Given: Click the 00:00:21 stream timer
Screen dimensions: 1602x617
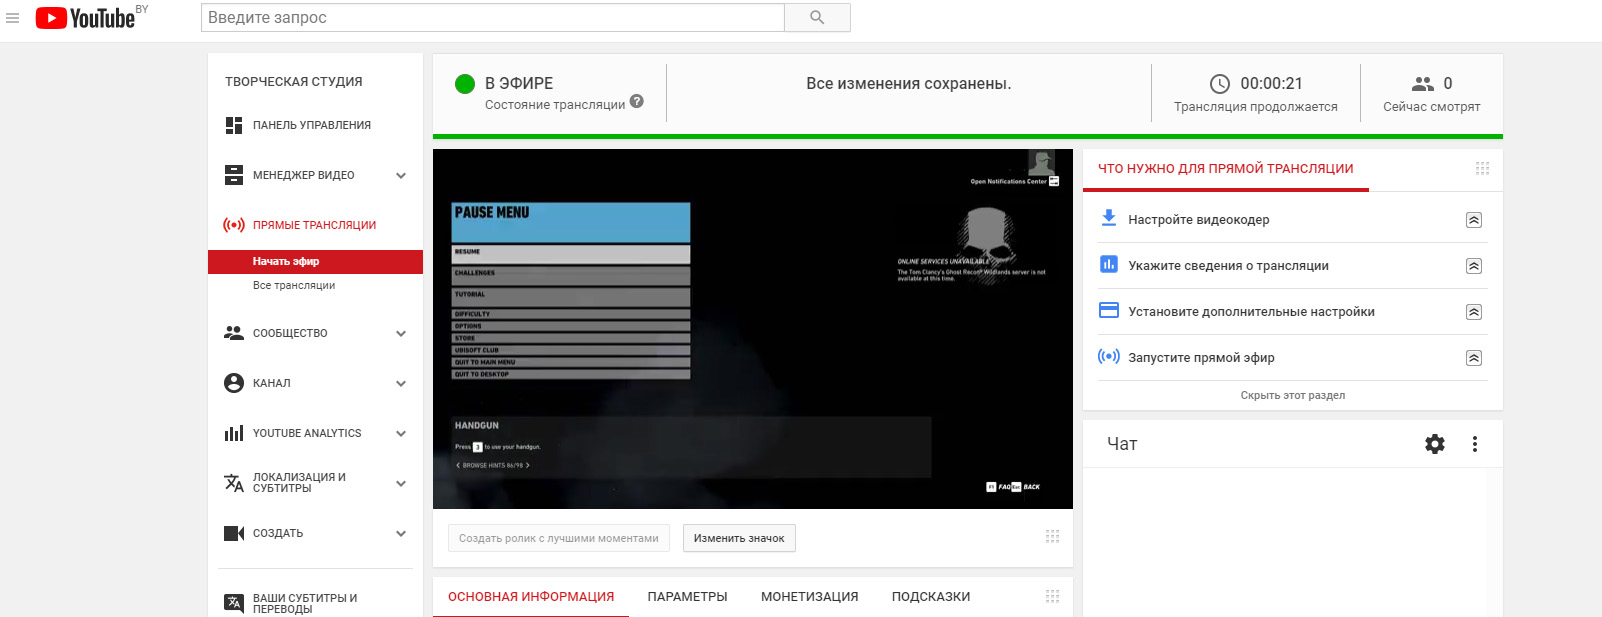Looking at the screenshot, I should point(1272,84).
